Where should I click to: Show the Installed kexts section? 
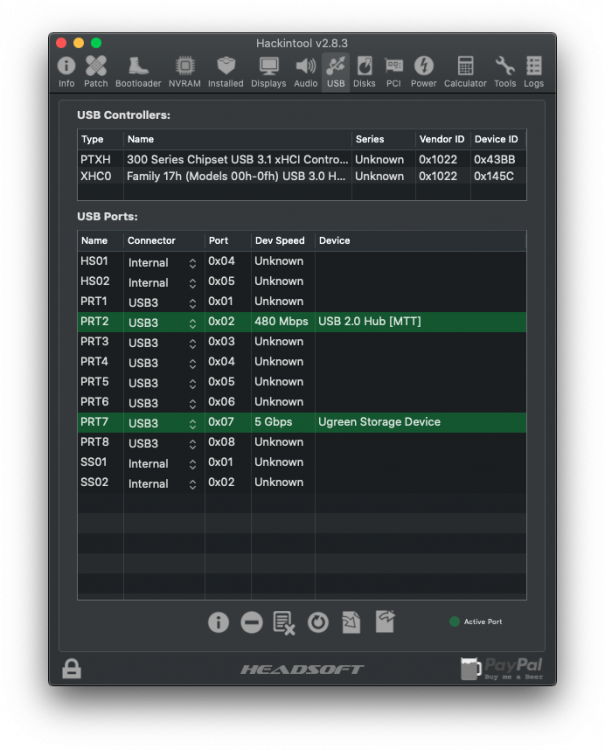(226, 72)
